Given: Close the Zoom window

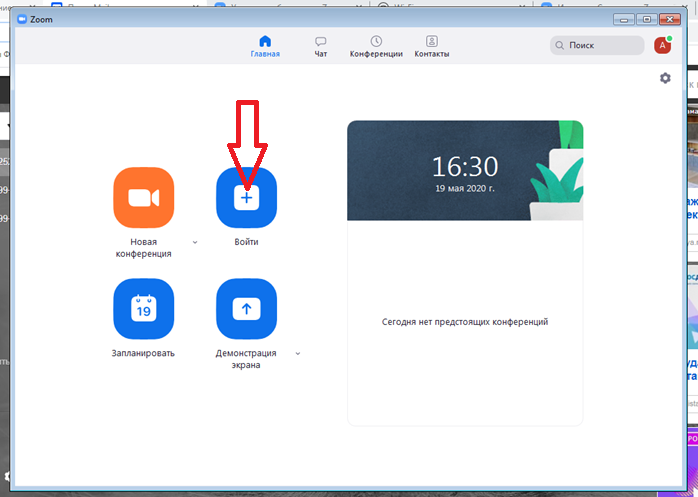Looking at the screenshot, I should pos(670,20).
